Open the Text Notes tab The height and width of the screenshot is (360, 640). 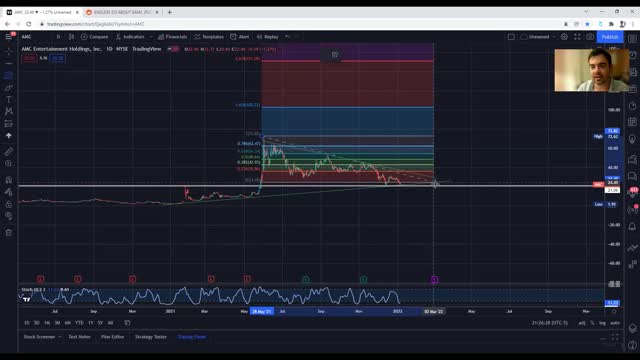80,337
